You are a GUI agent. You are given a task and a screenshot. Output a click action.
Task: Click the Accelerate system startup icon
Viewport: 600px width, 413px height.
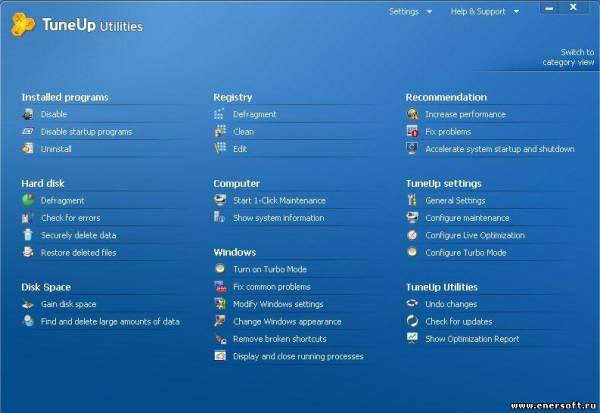tap(412, 149)
